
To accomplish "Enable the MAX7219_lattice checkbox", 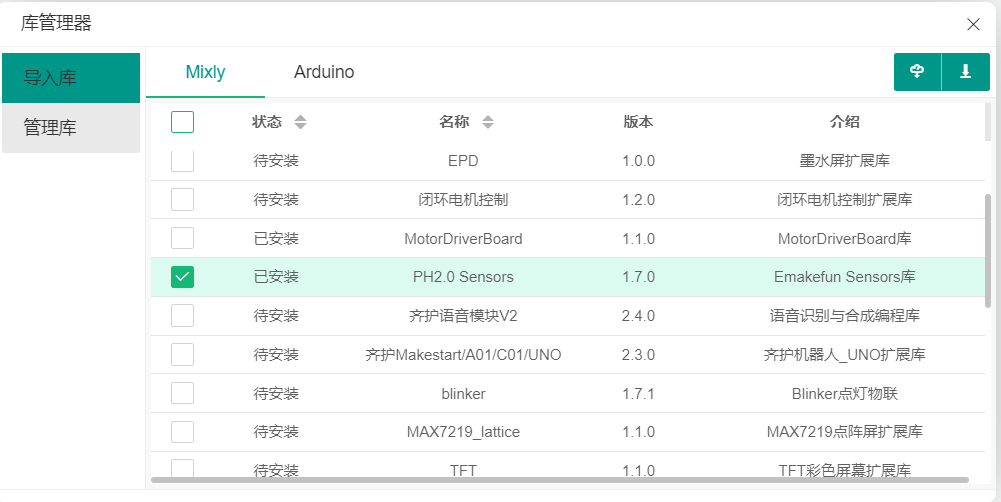I will click(183, 432).
